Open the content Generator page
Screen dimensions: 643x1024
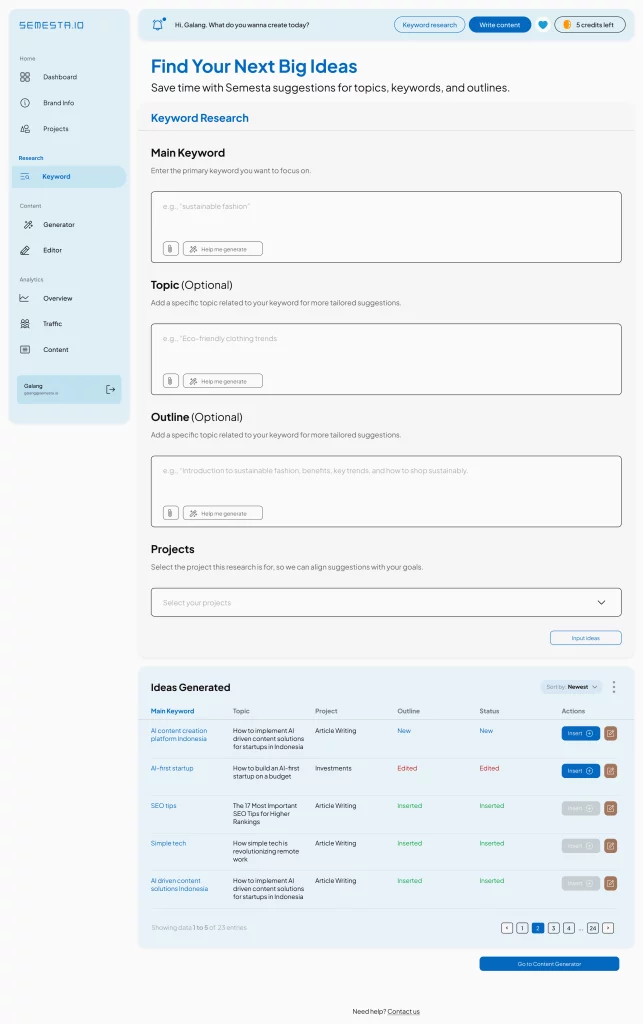59,225
